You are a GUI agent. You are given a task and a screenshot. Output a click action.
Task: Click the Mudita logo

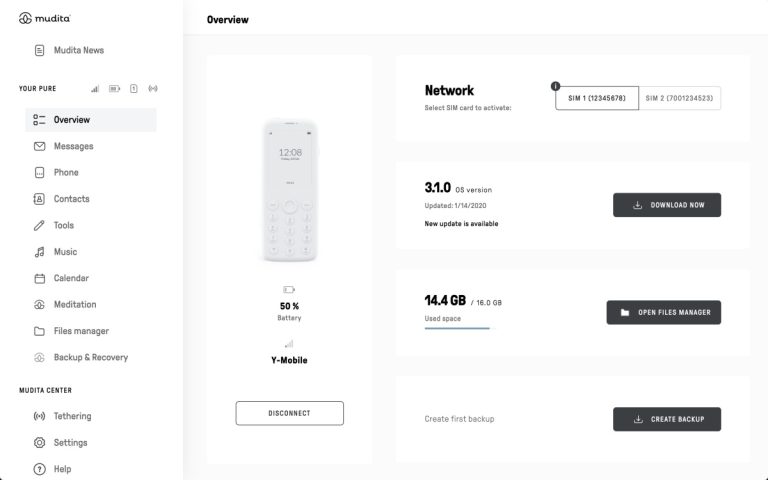click(x=45, y=18)
